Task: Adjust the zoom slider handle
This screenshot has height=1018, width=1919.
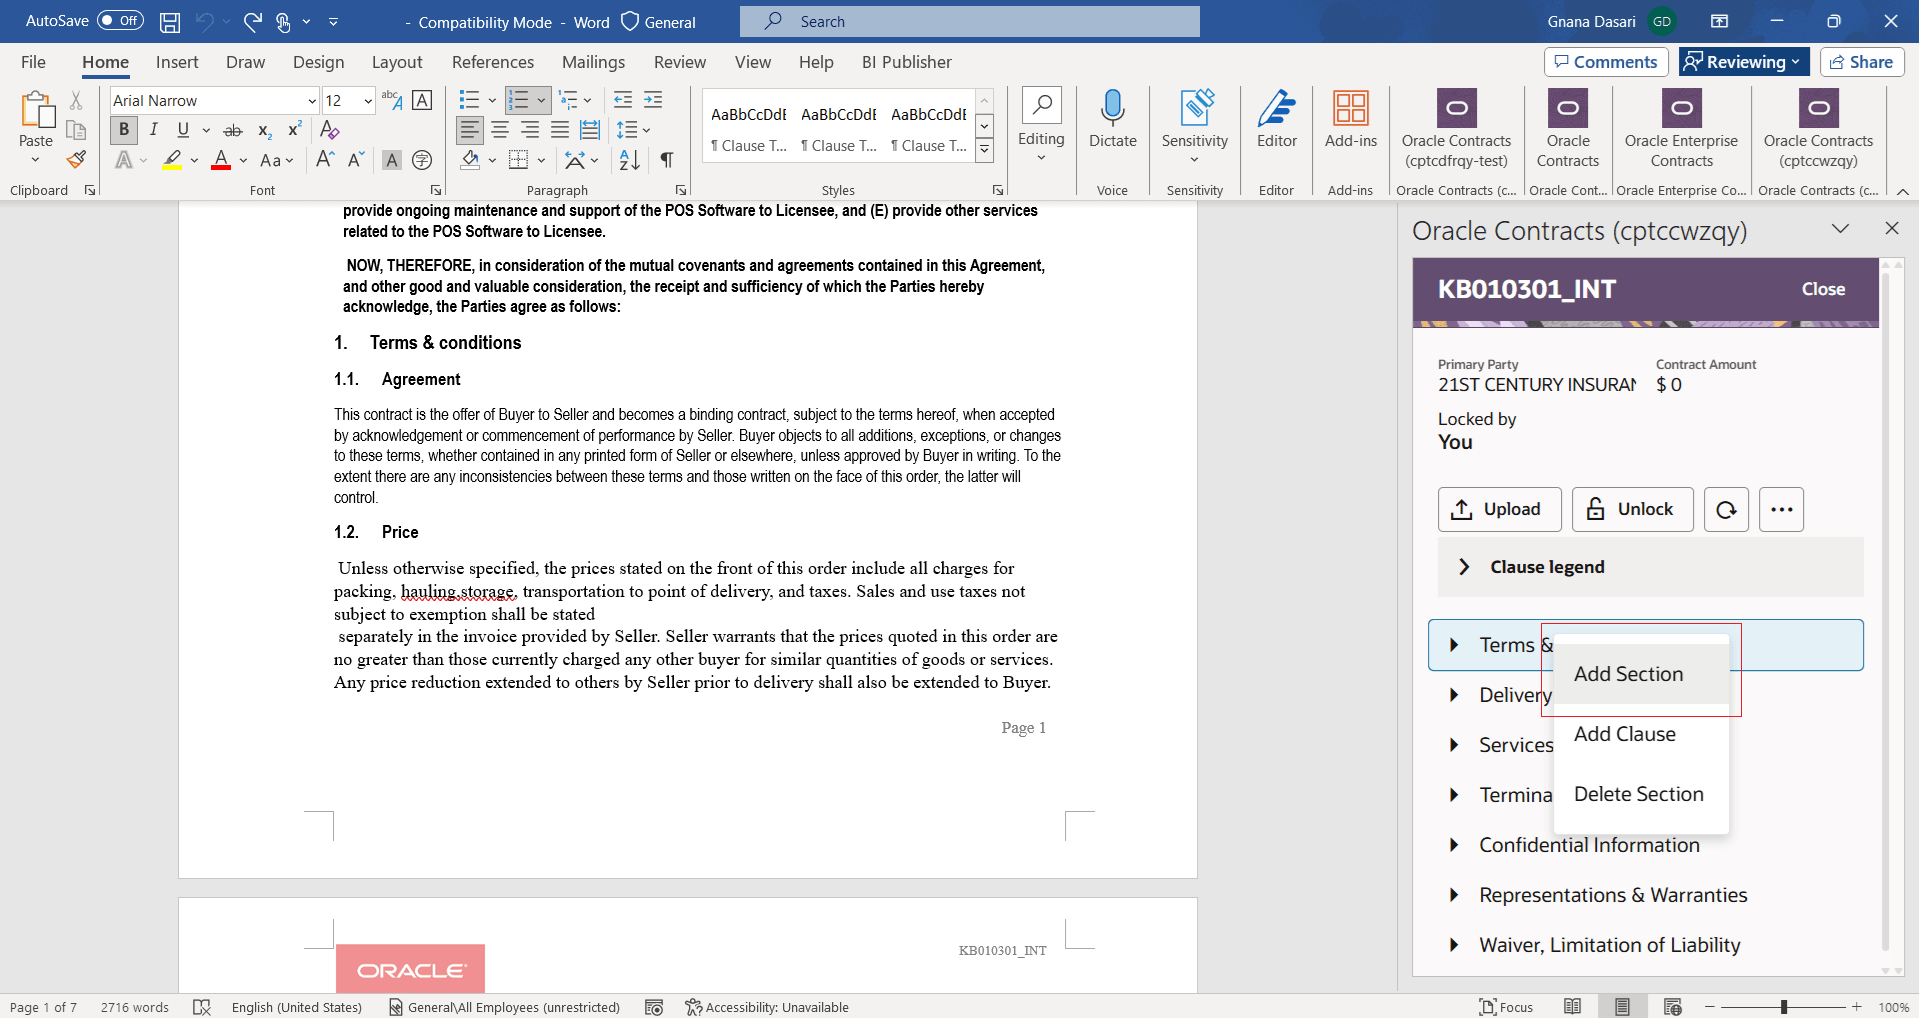Action: (x=1783, y=1007)
